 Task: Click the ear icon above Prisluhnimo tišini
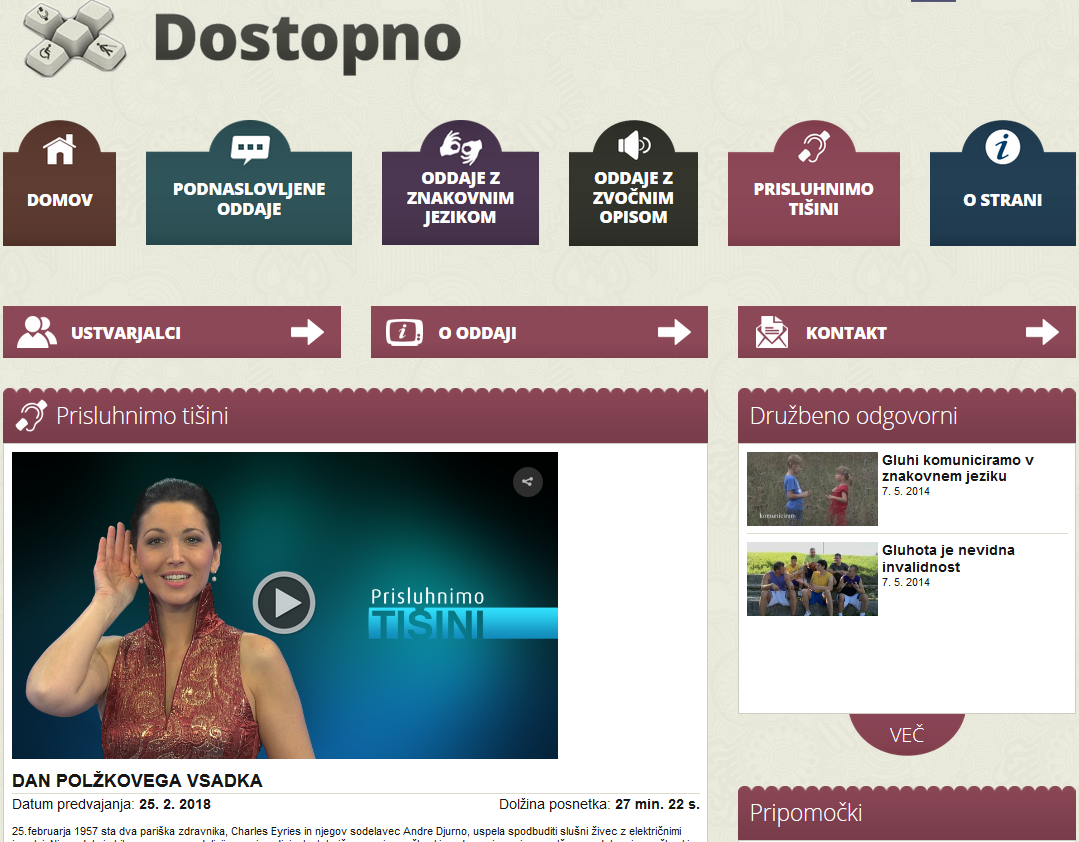pyautogui.click(x=814, y=146)
